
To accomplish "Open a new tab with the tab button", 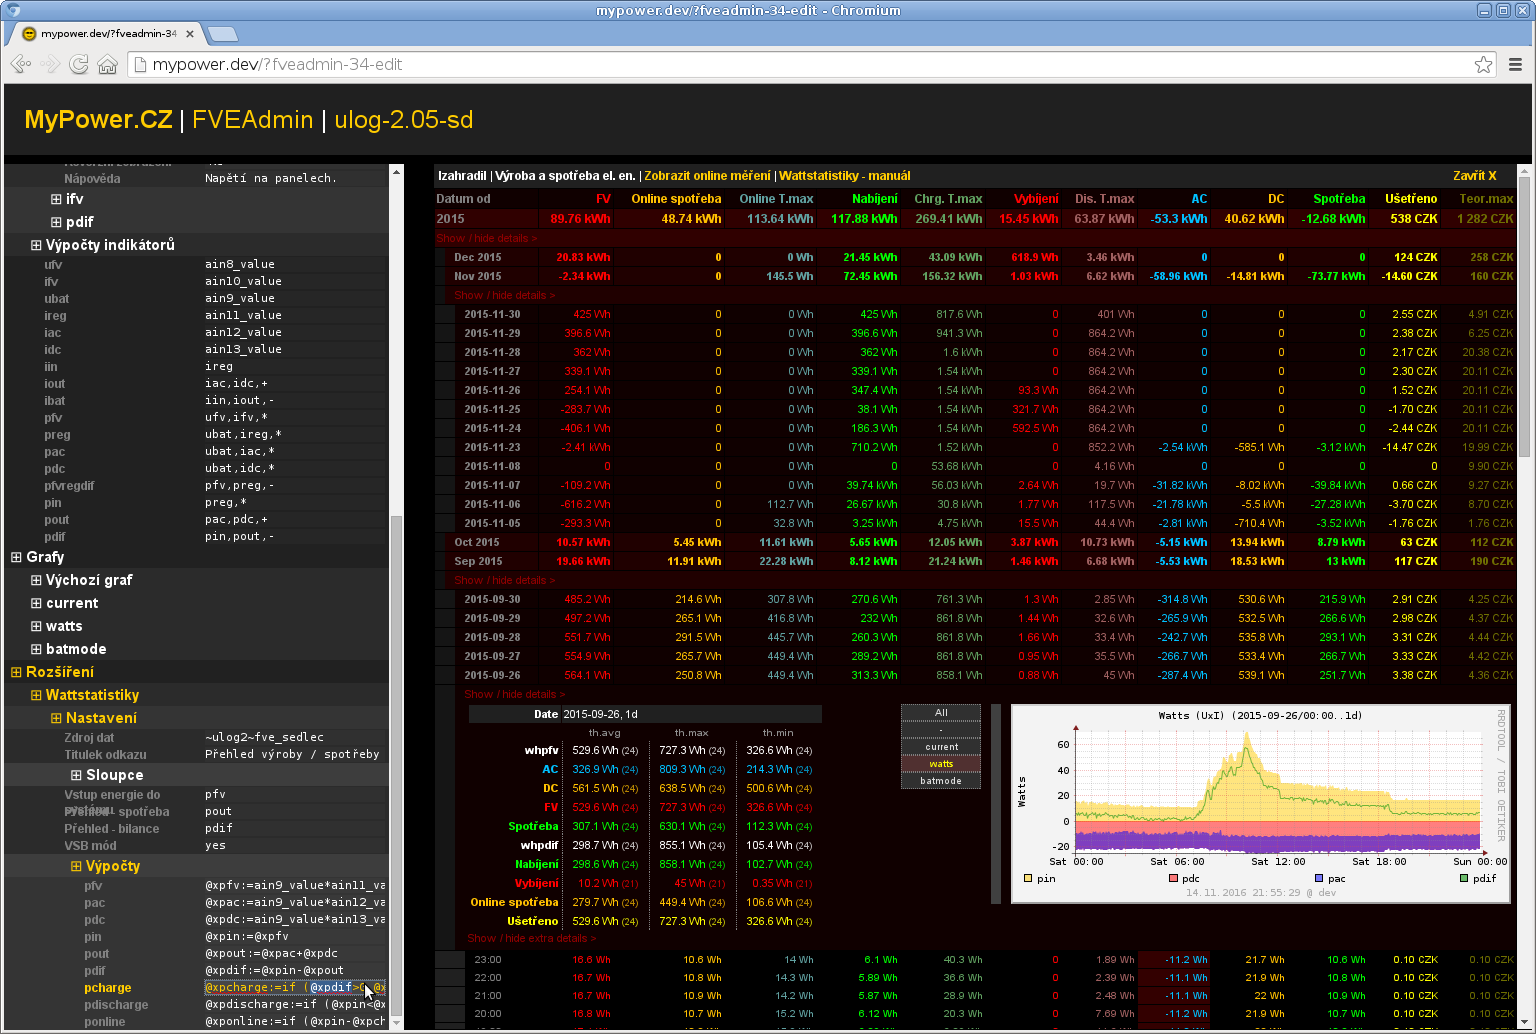I will [x=222, y=34].
